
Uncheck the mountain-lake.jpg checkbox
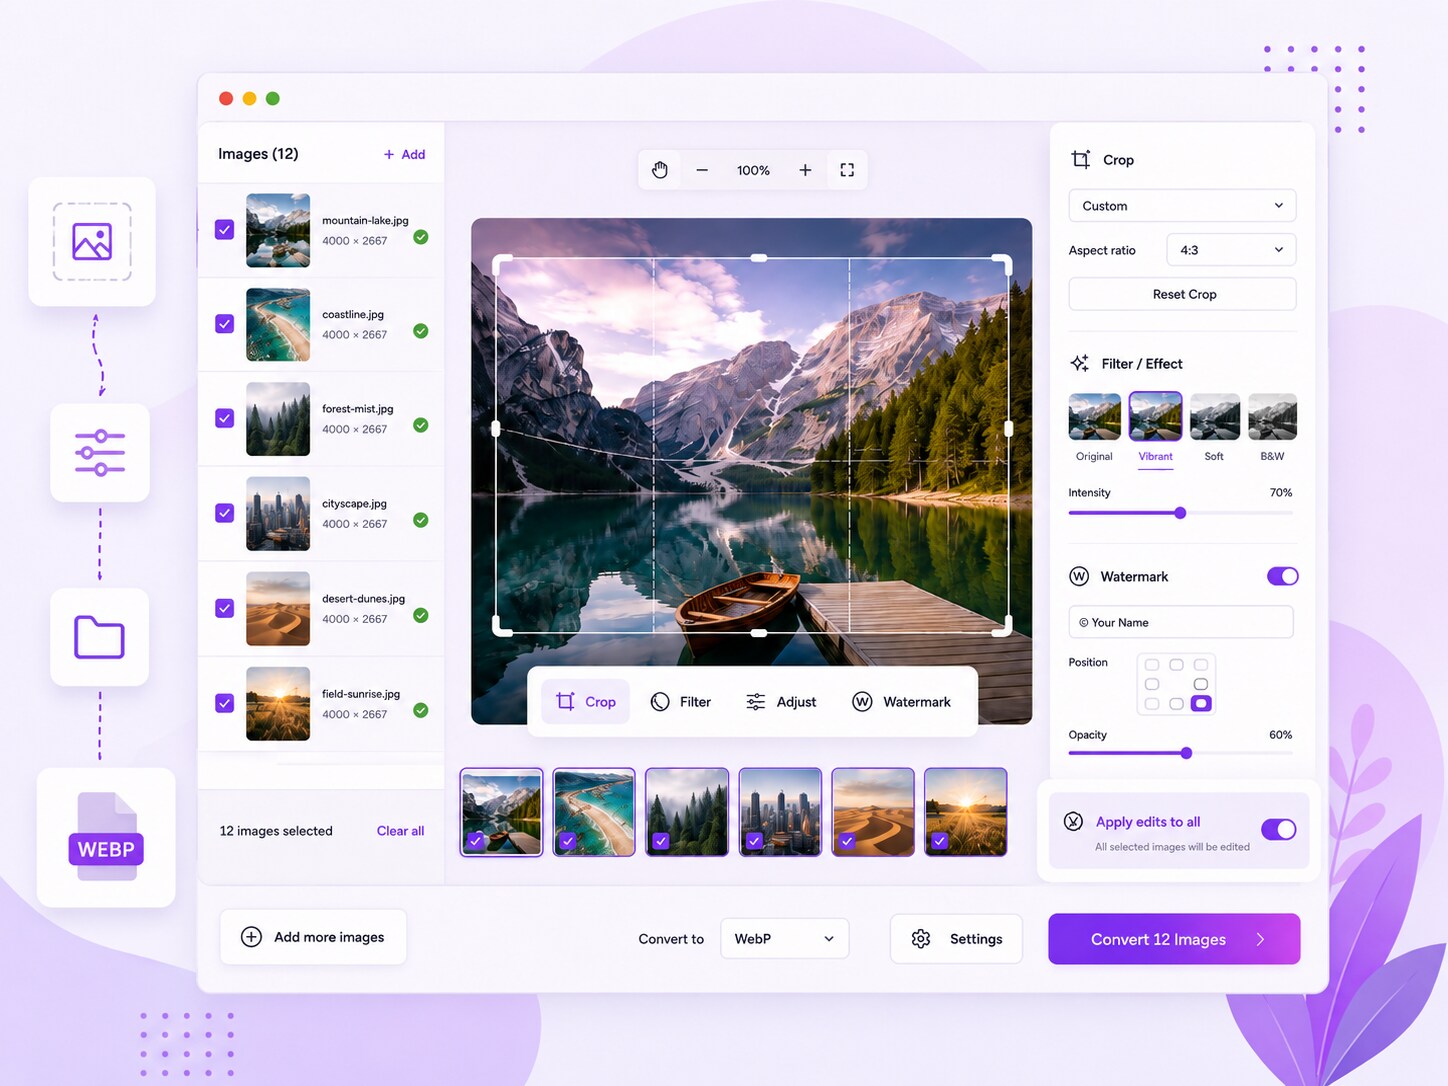point(225,229)
